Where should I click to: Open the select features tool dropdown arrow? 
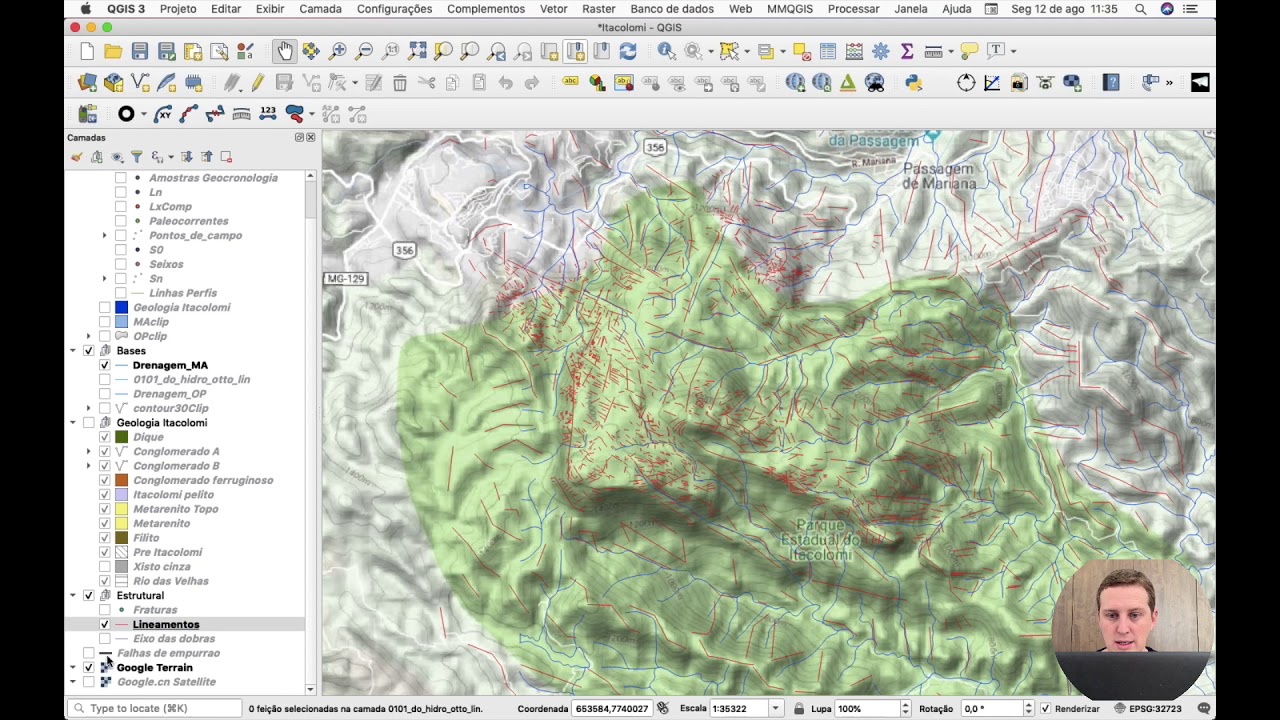tap(746, 51)
